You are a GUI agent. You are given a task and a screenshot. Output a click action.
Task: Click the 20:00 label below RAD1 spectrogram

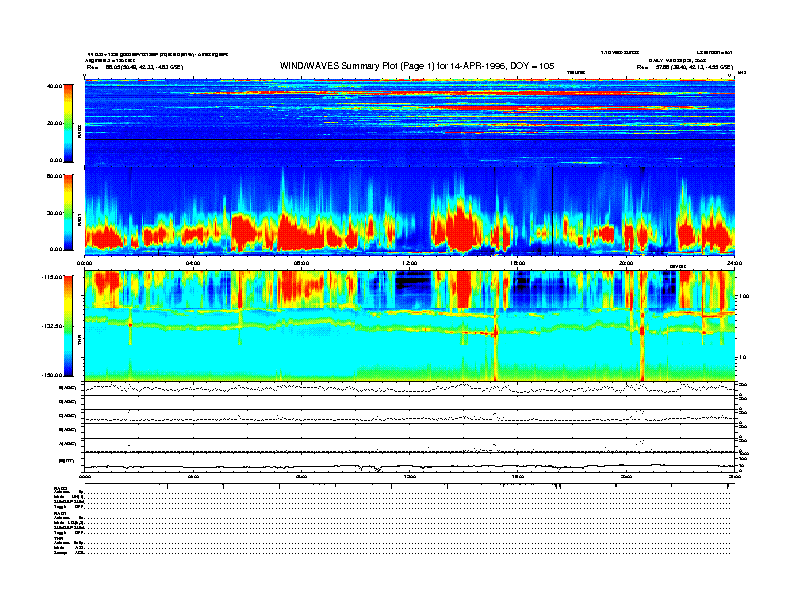(626, 263)
